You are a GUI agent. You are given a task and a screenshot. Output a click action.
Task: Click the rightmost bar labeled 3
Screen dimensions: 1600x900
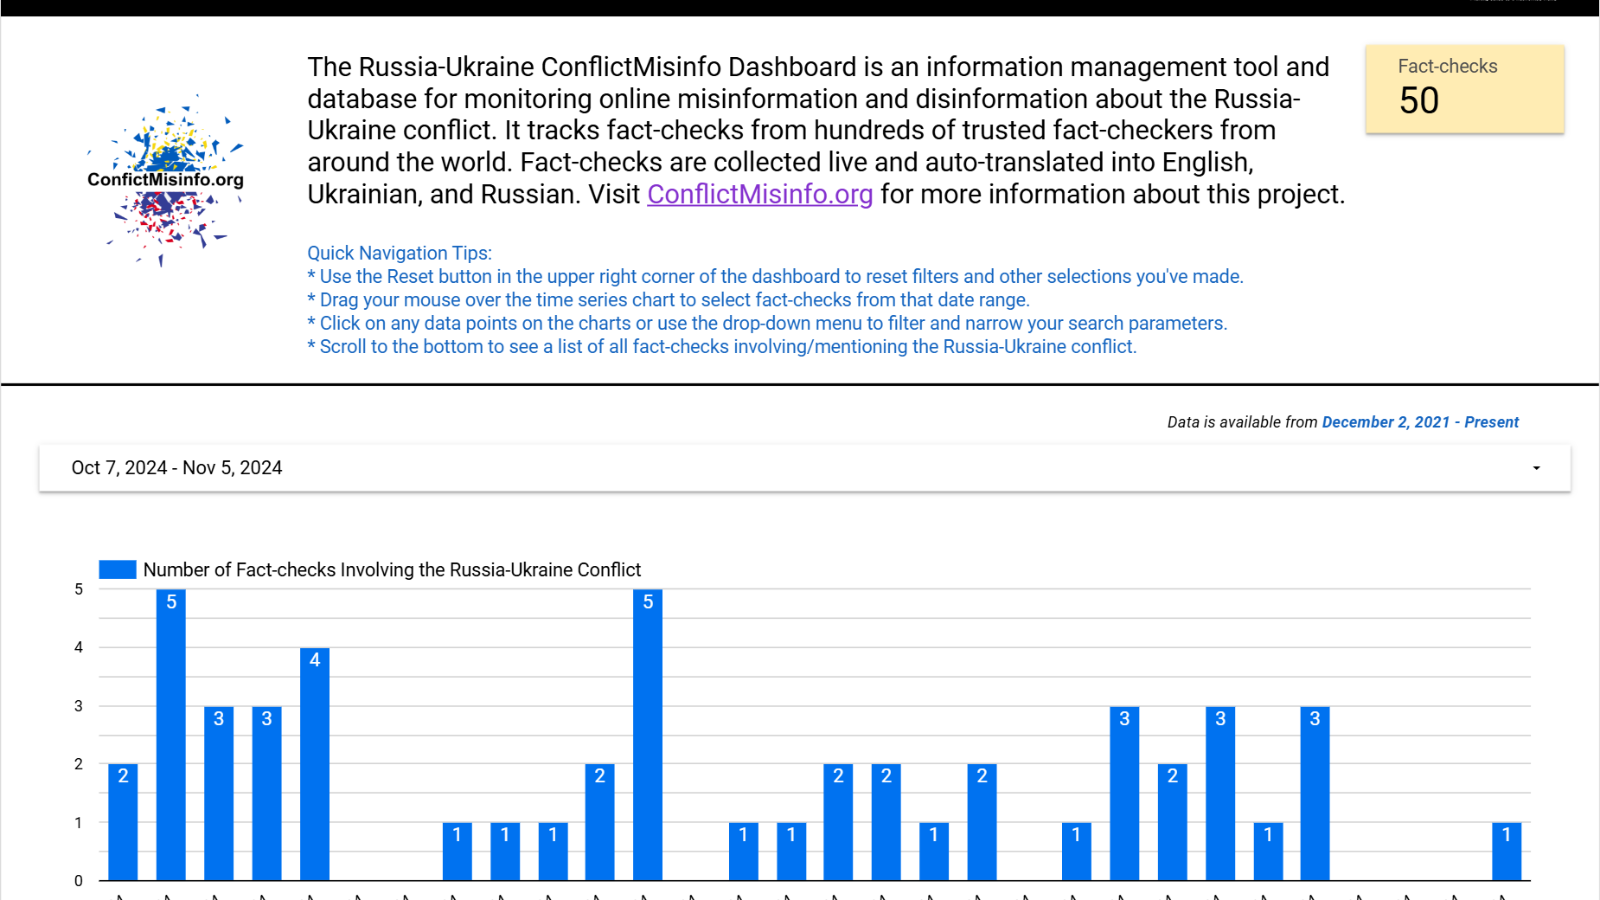pyautogui.click(x=1315, y=793)
